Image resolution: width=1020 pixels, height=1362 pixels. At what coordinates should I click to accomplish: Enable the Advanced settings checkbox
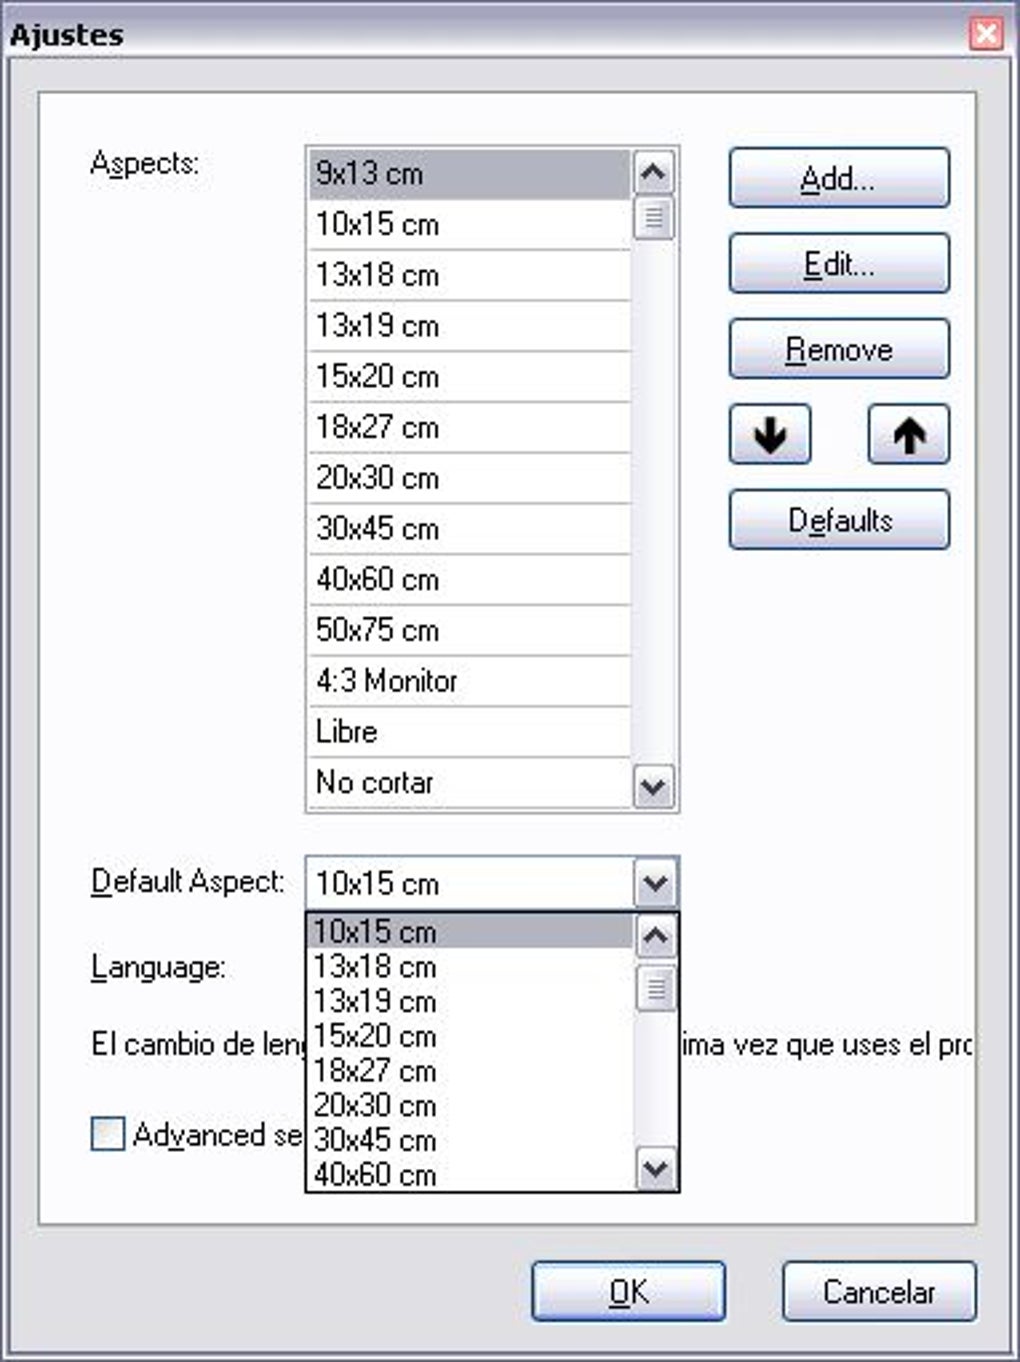click(108, 1134)
